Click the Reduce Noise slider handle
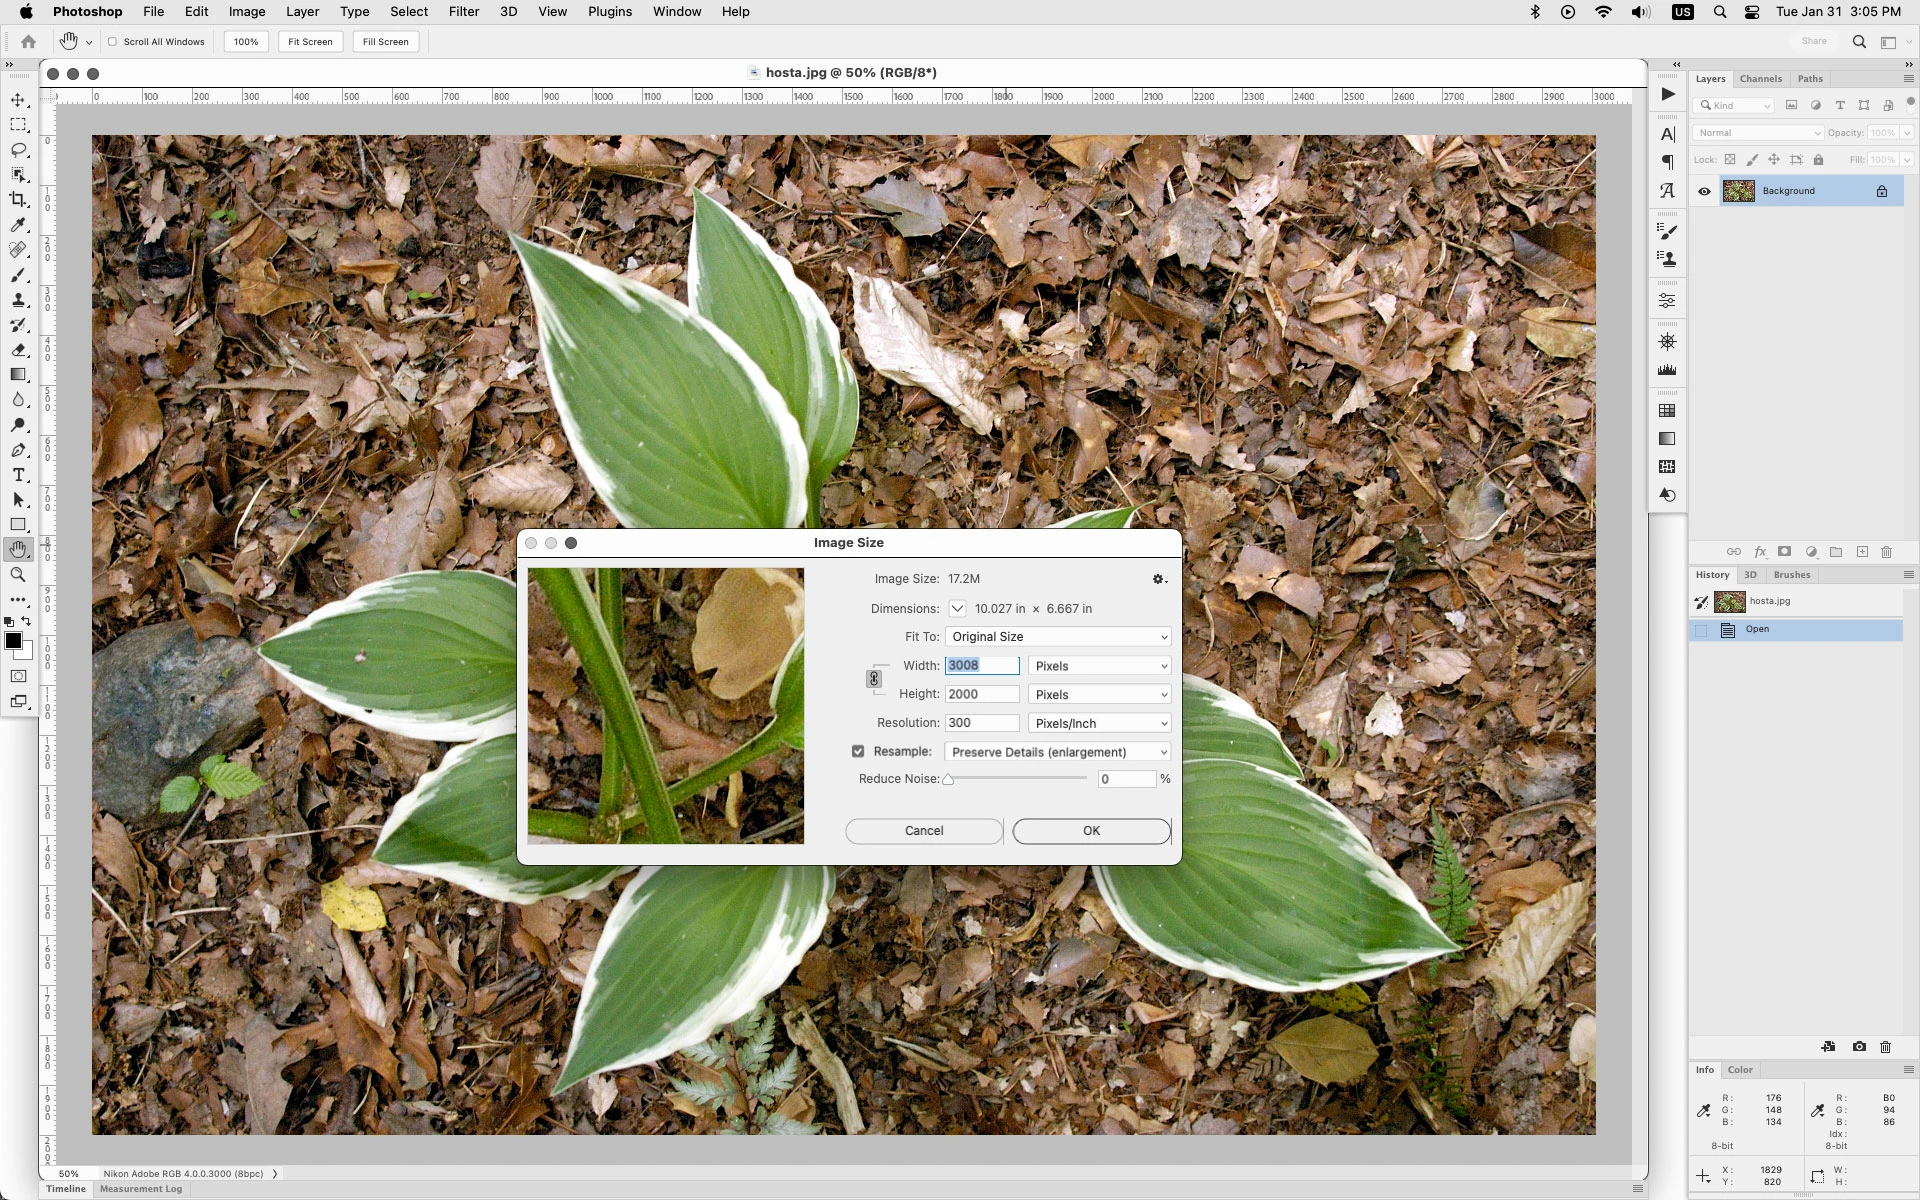Image resolution: width=1920 pixels, height=1200 pixels. tap(948, 779)
